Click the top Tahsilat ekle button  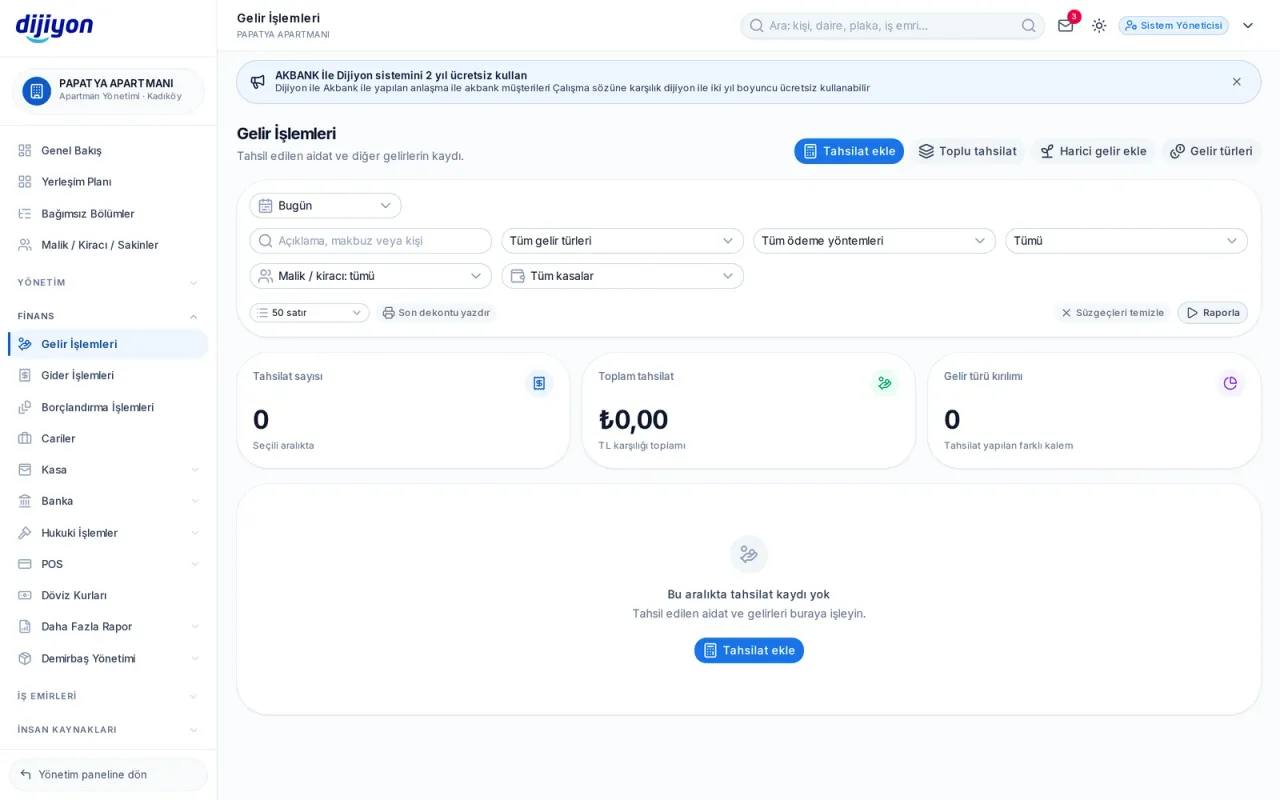849,151
